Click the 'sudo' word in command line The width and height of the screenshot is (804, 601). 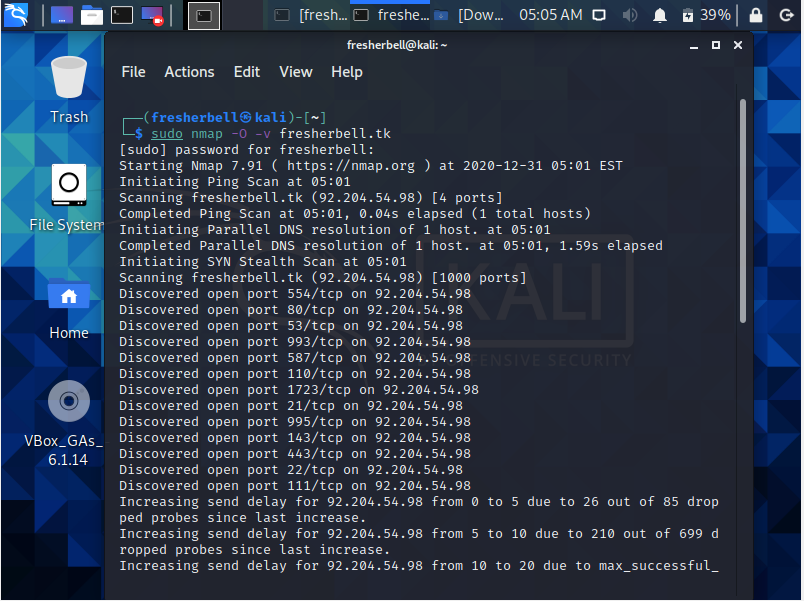167,134
